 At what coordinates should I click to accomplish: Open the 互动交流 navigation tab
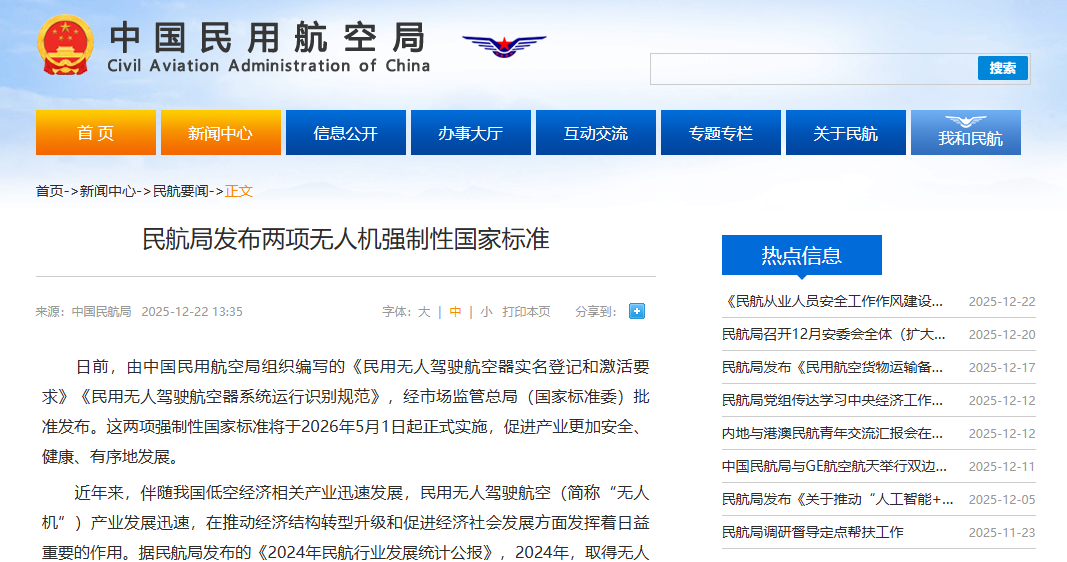[x=596, y=133]
